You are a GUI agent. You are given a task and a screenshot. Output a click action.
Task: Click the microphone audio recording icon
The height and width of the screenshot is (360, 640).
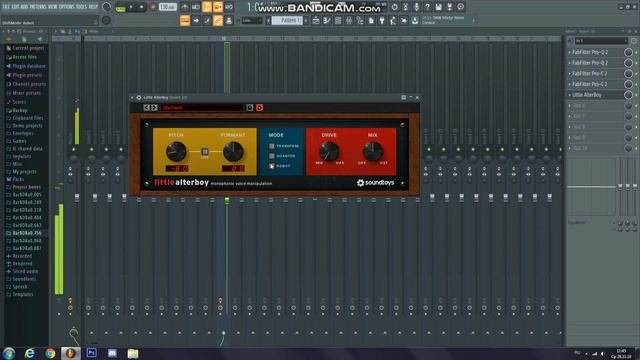pyautogui.click(x=416, y=7)
